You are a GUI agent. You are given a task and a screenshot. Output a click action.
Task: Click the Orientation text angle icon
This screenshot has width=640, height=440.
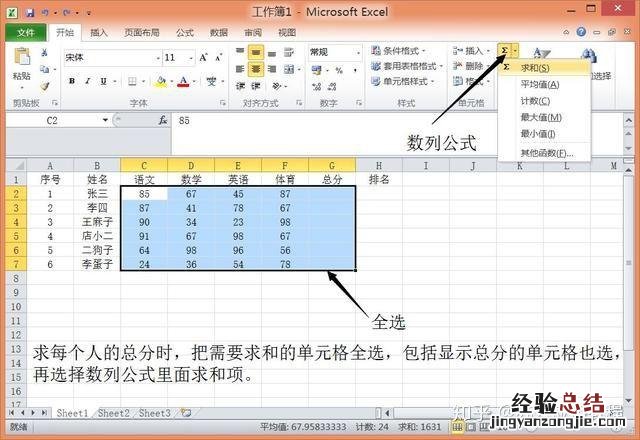pos(277,86)
